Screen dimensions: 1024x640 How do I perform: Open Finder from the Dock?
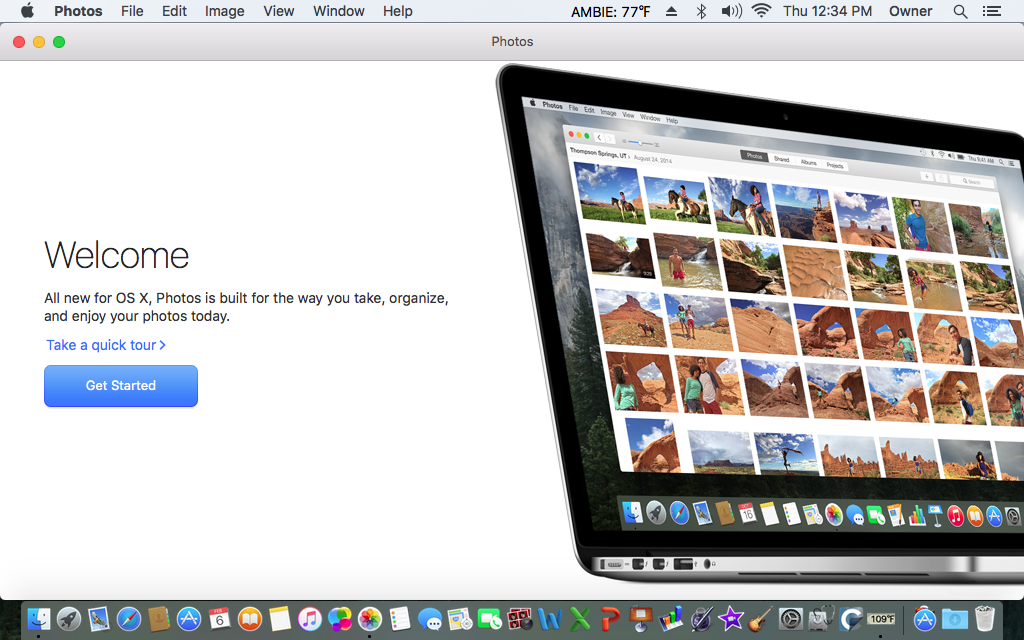pyautogui.click(x=39, y=618)
